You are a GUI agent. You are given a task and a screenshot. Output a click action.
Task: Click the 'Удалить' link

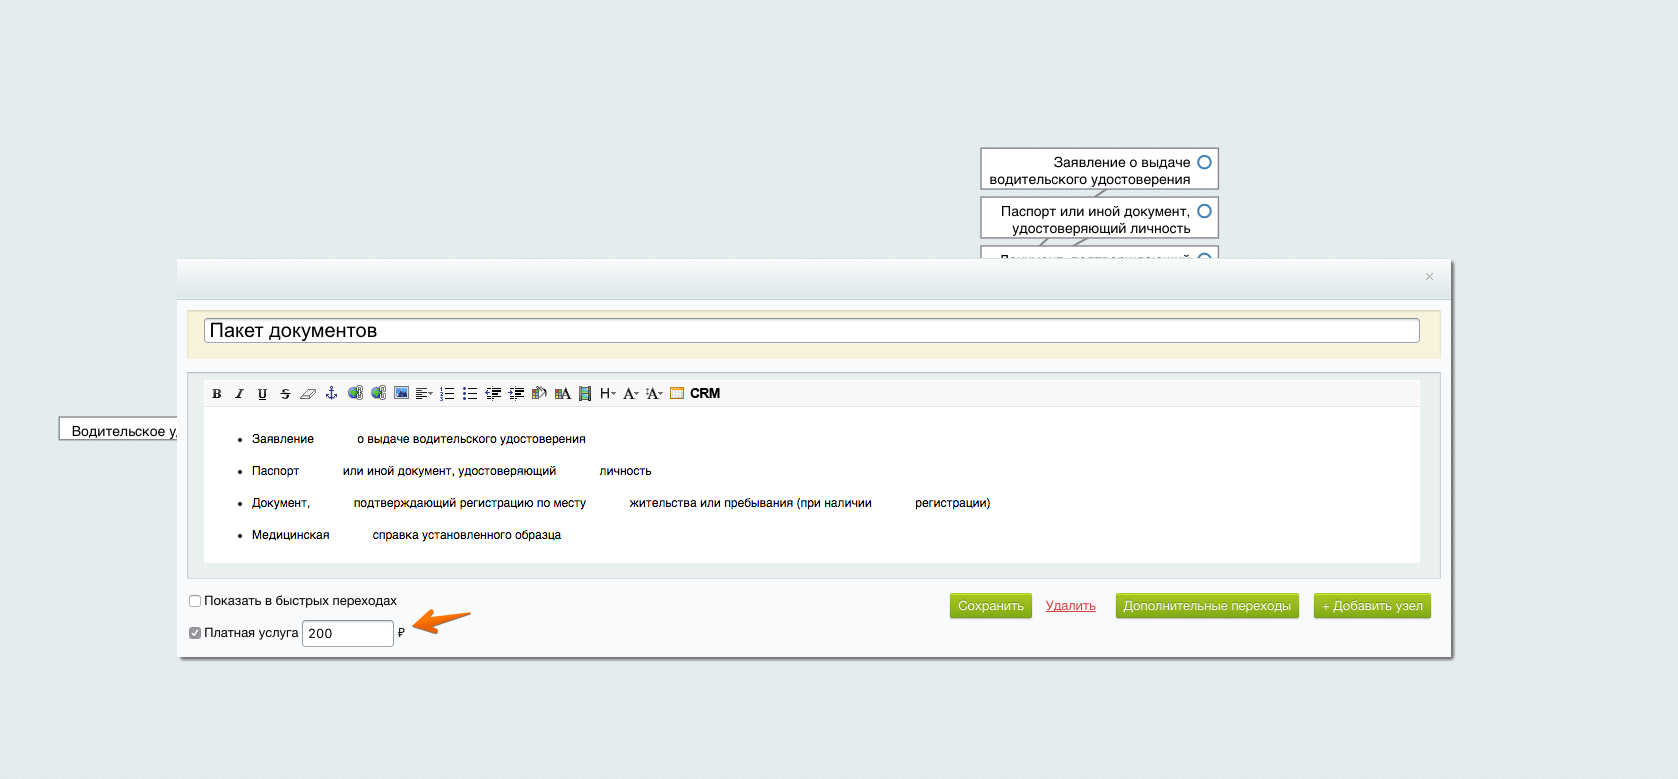(x=1070, y=606)
